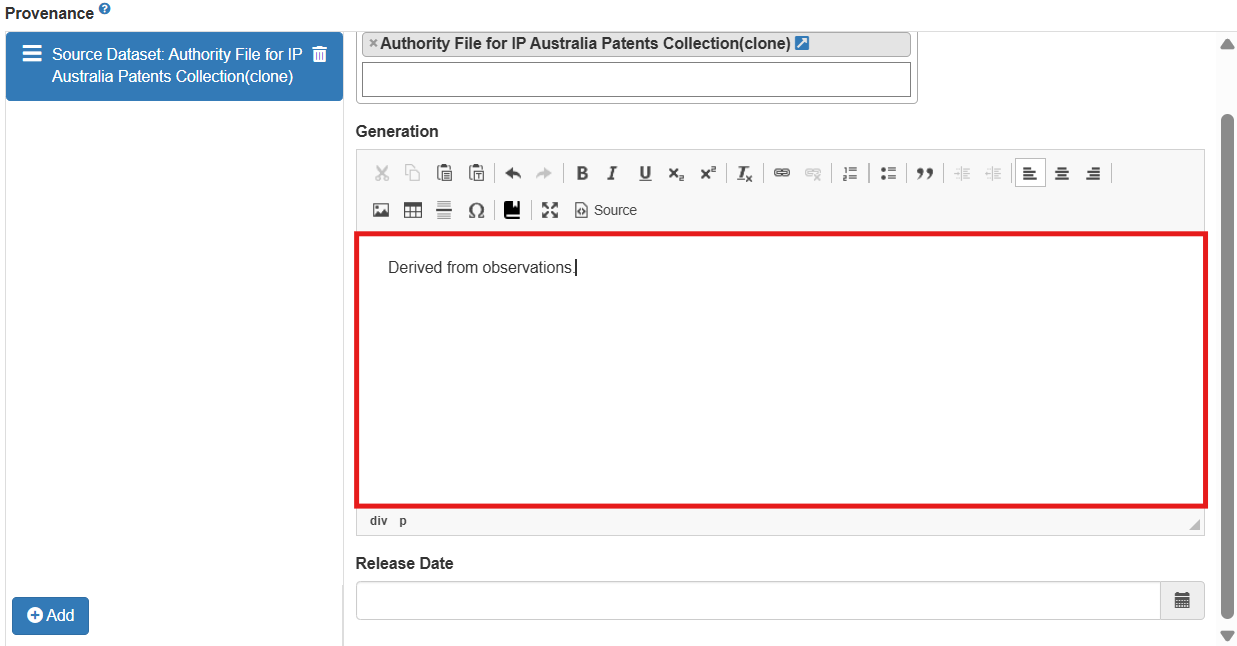The width and height of the screenshot is (1237, 646).
Task: Toggle italic text formatting
Action: 613,173
